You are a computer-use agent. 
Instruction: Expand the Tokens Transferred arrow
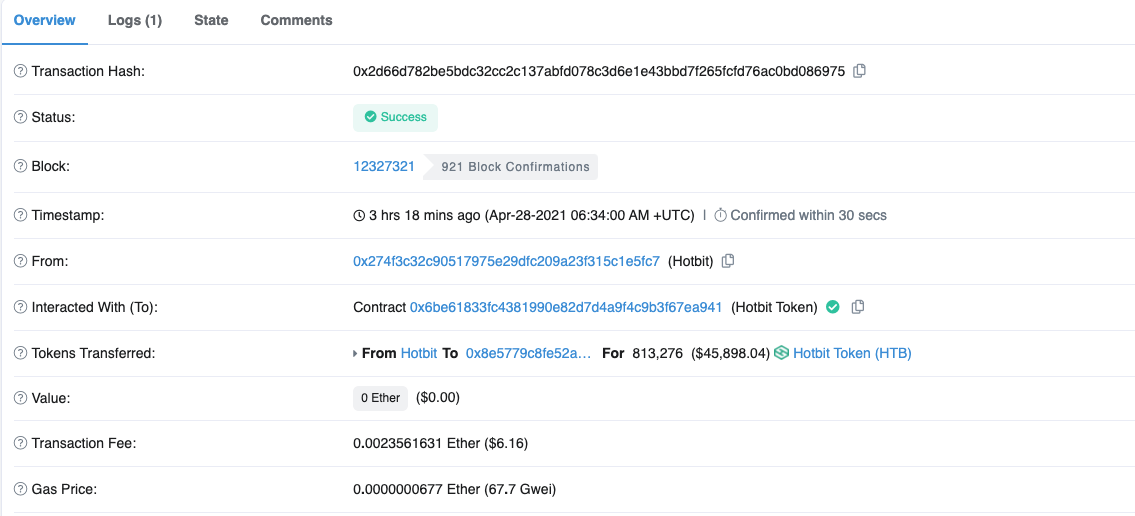tap(355, 354)
